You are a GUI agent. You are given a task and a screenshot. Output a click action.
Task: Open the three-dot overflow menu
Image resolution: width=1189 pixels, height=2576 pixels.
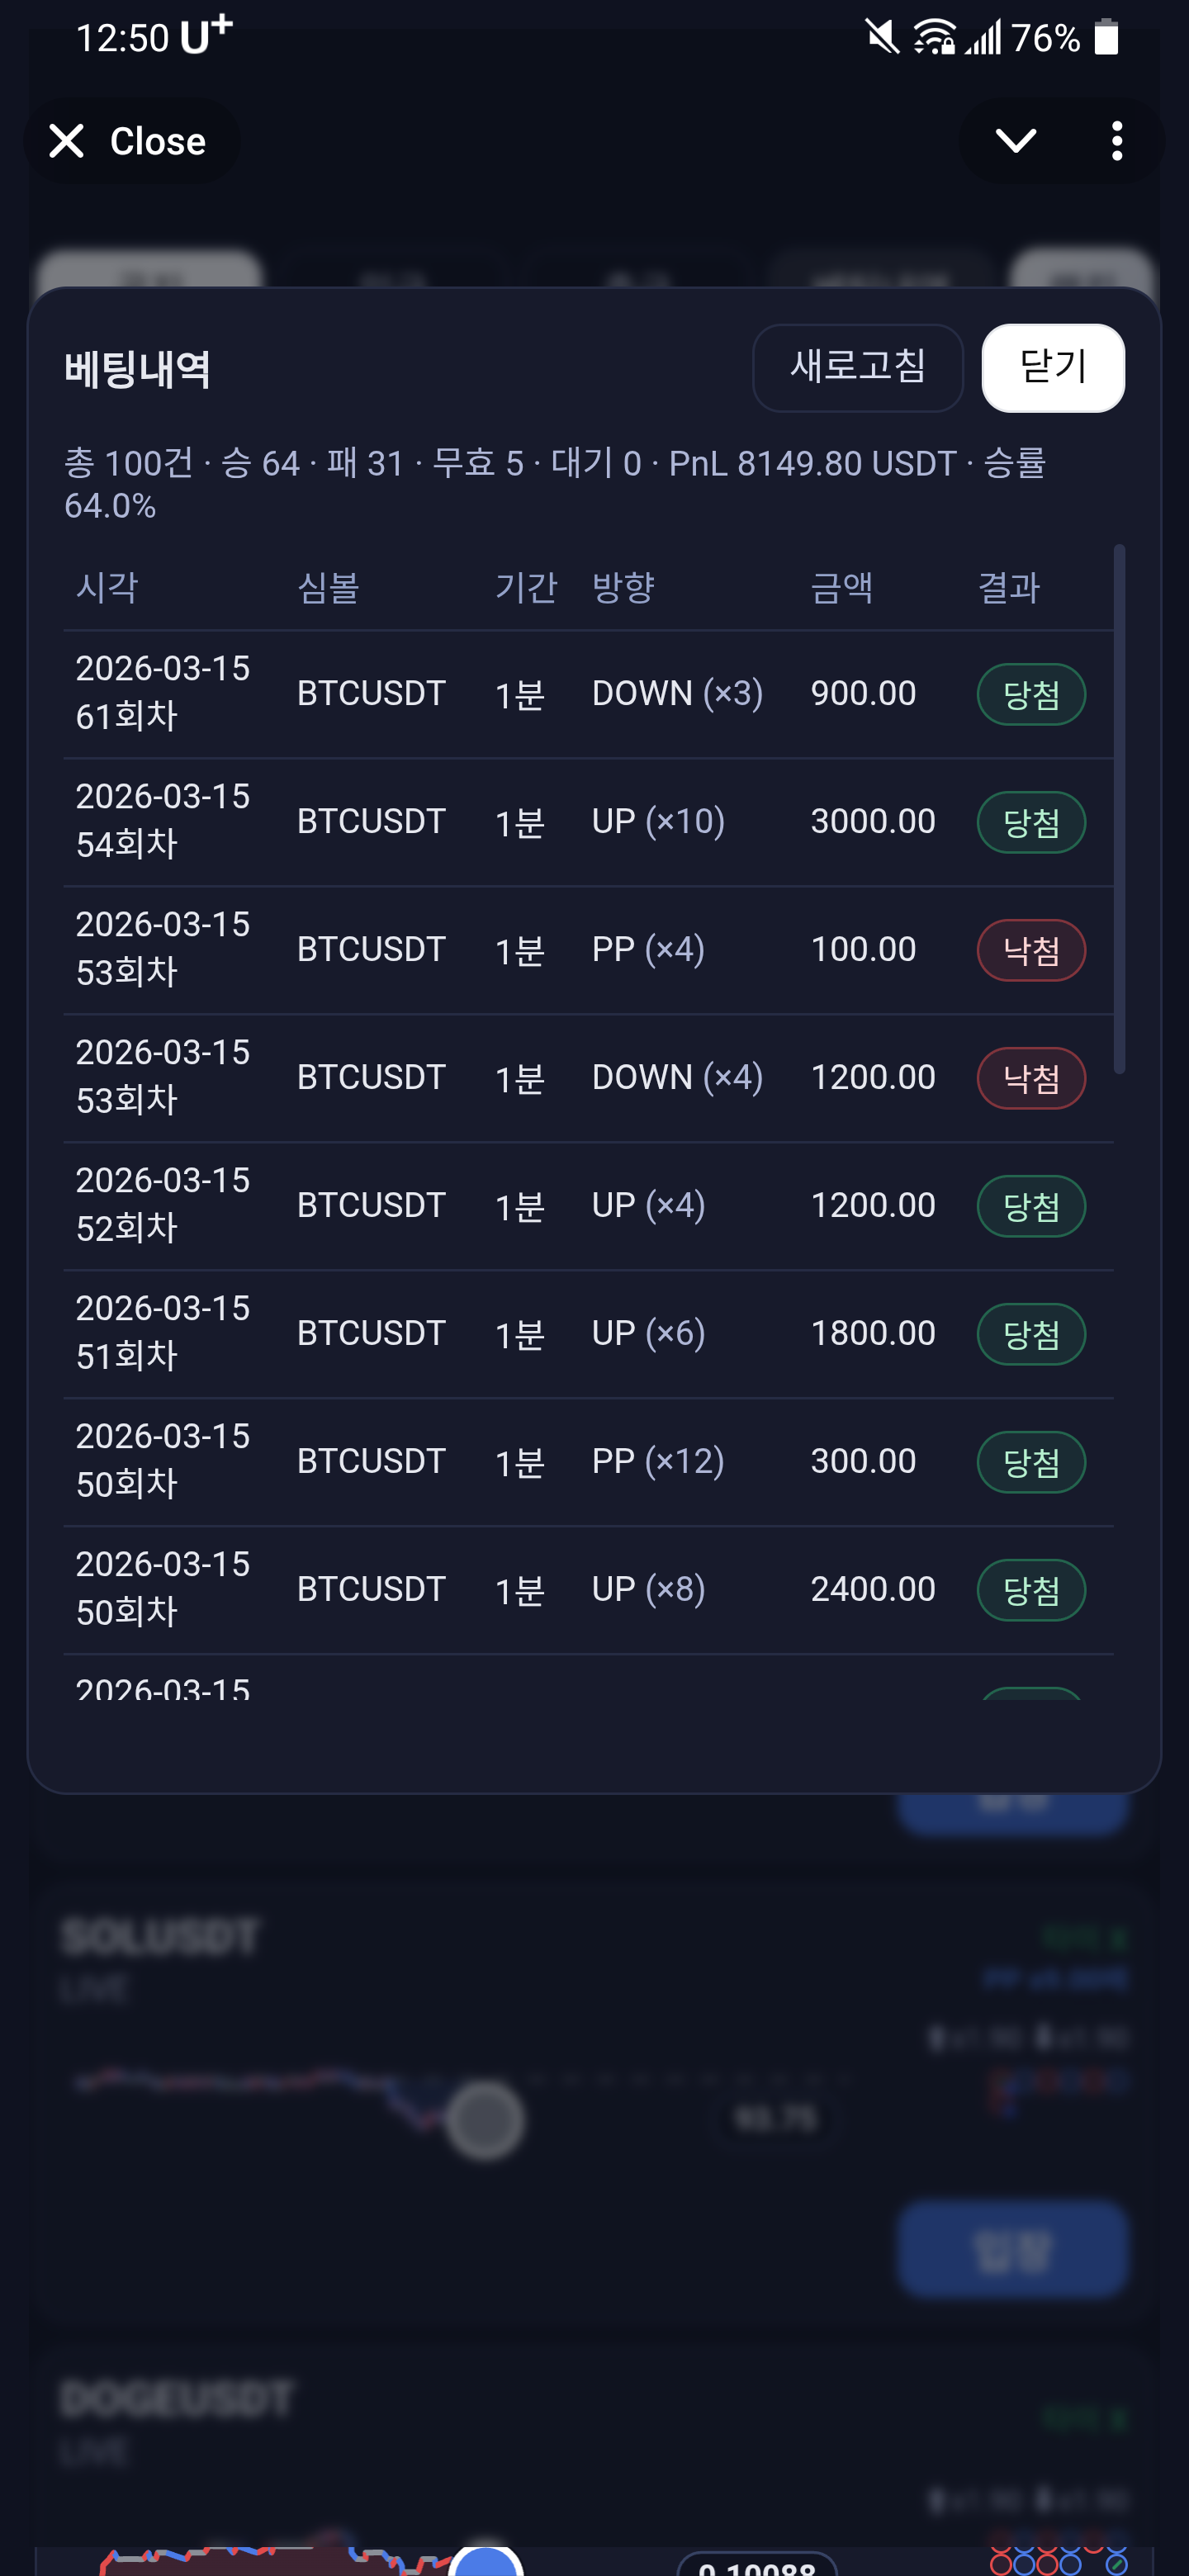point(1116,141)
